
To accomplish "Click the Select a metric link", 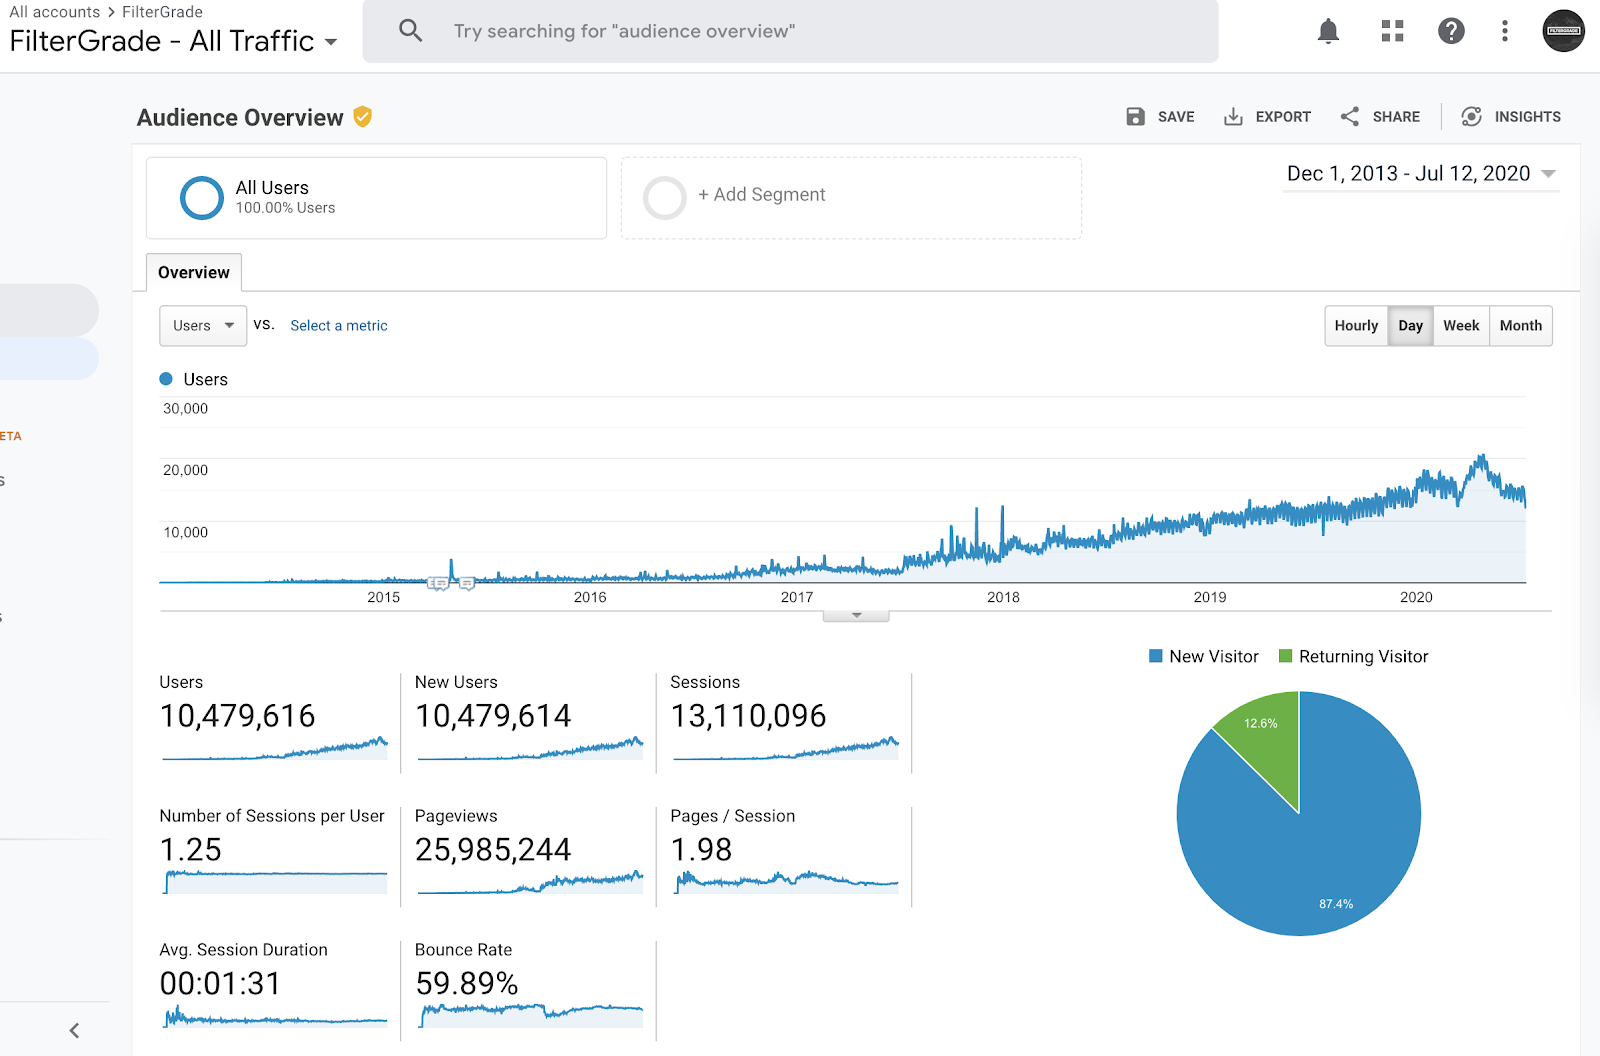I will click(339, 326).
